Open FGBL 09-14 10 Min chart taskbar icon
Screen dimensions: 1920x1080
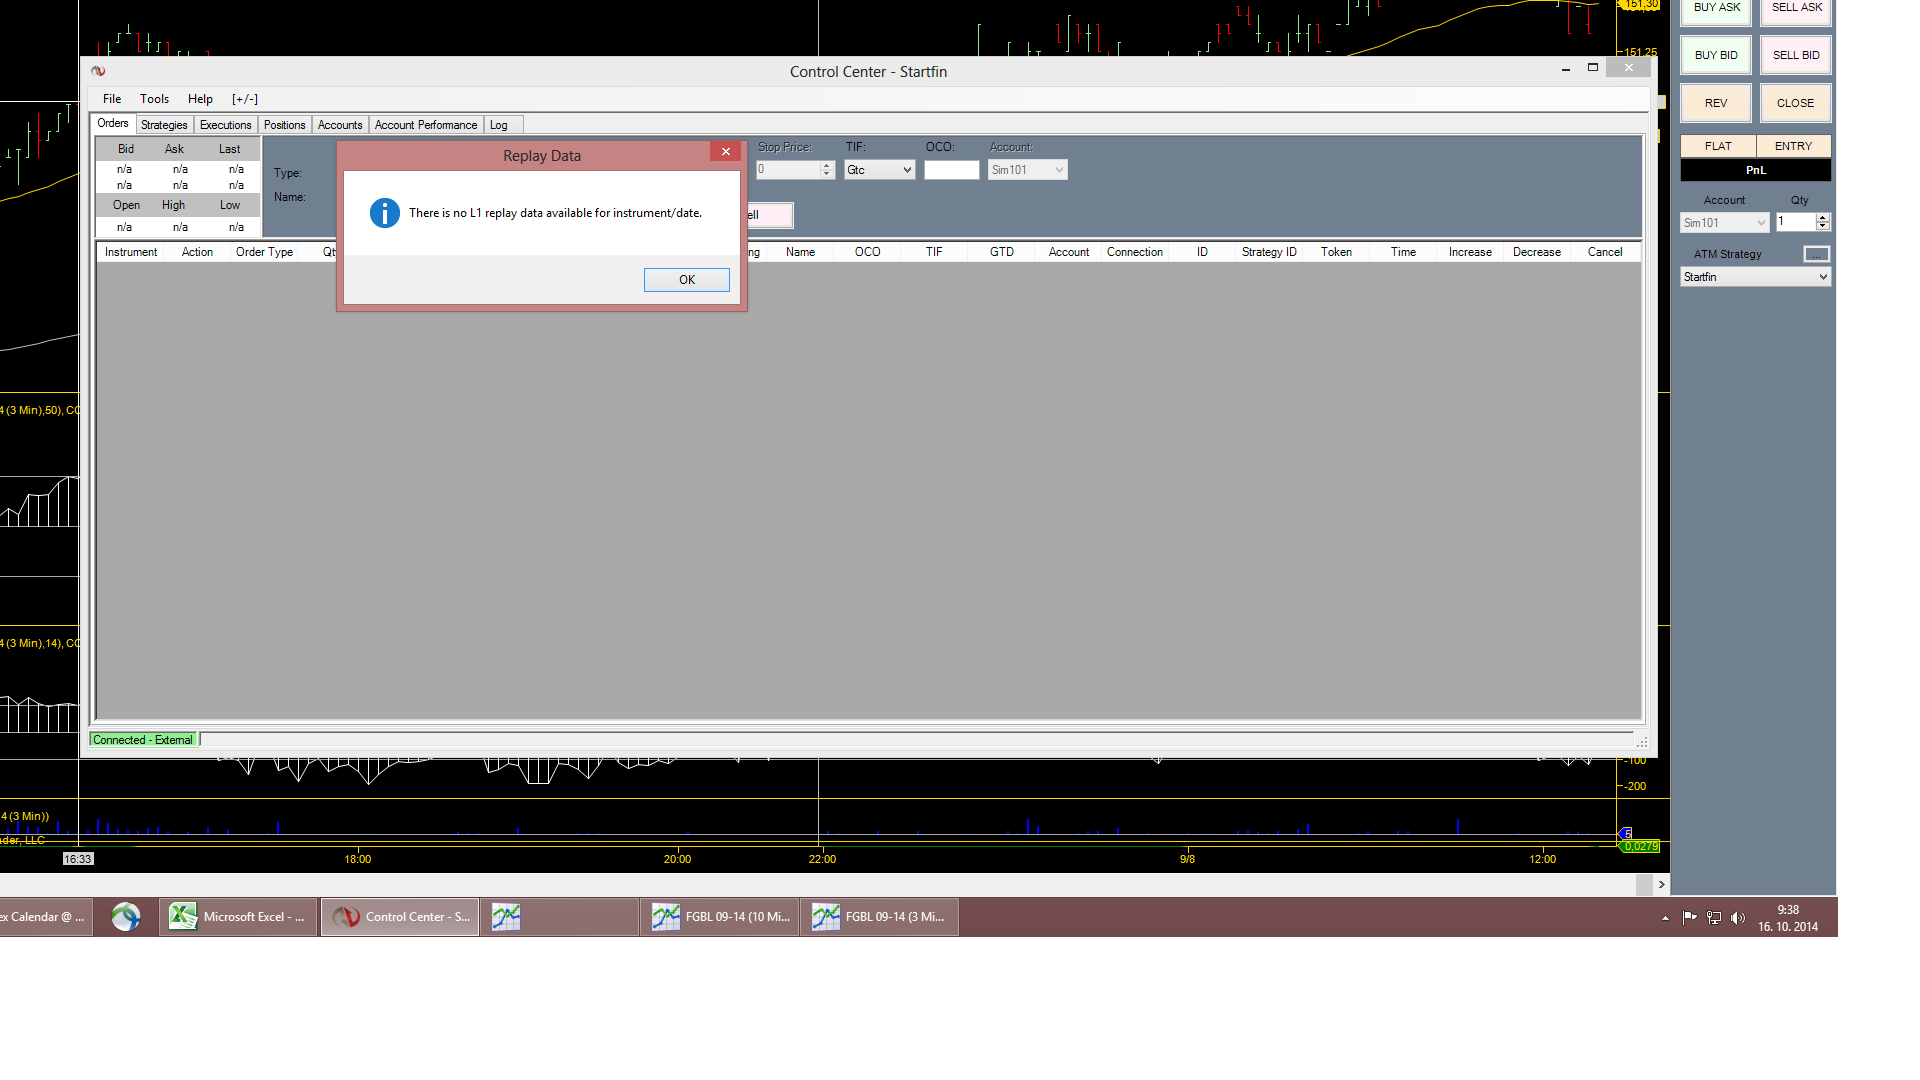tap(720, 917)
